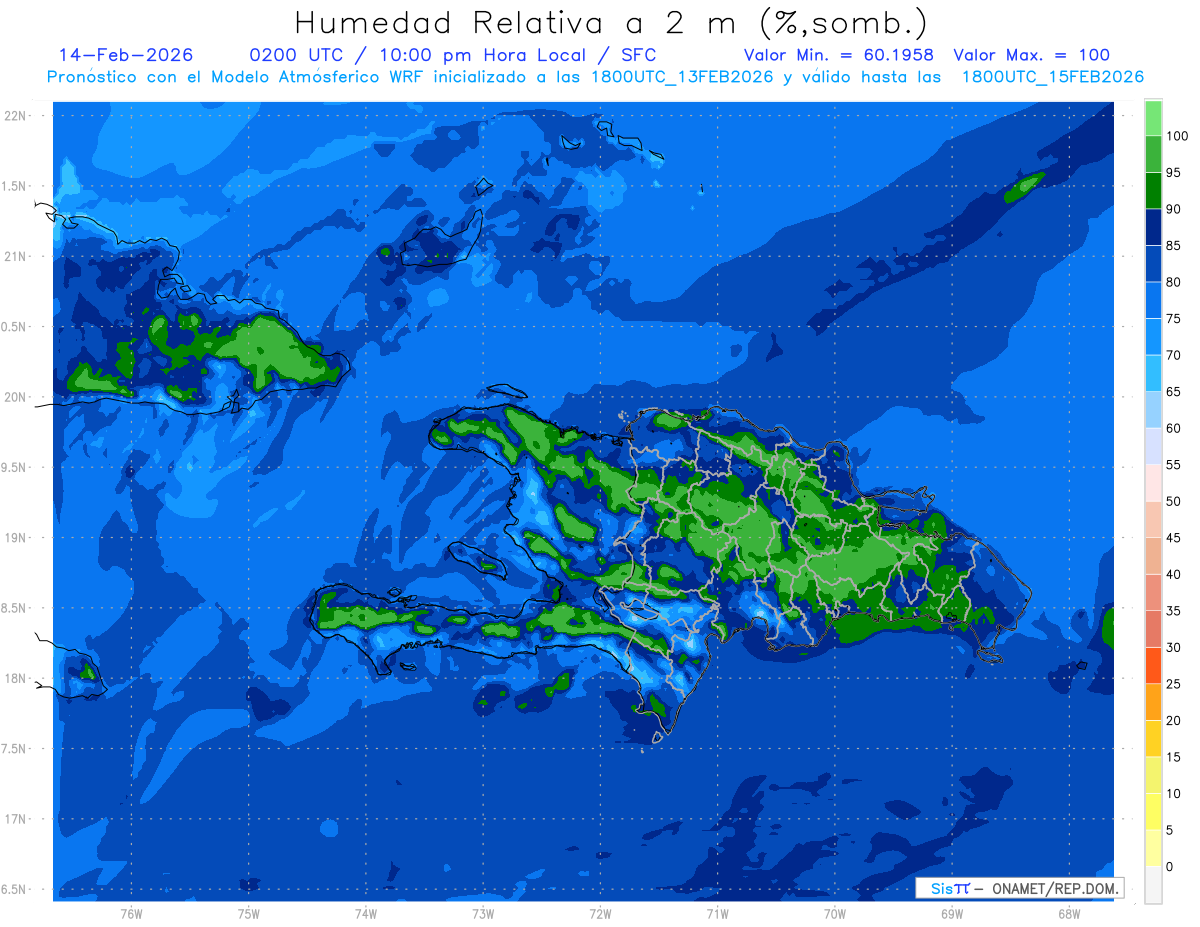
Task: Click the blue legend band between 80 and 85
Action: (1153, 264)
